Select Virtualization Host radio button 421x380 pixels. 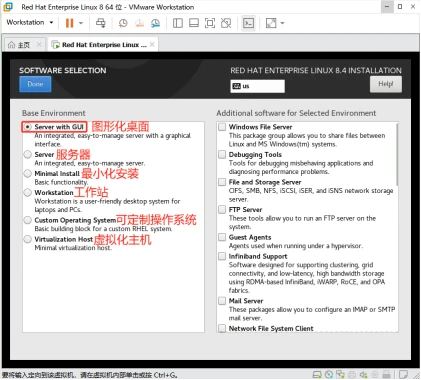point(28,239)
